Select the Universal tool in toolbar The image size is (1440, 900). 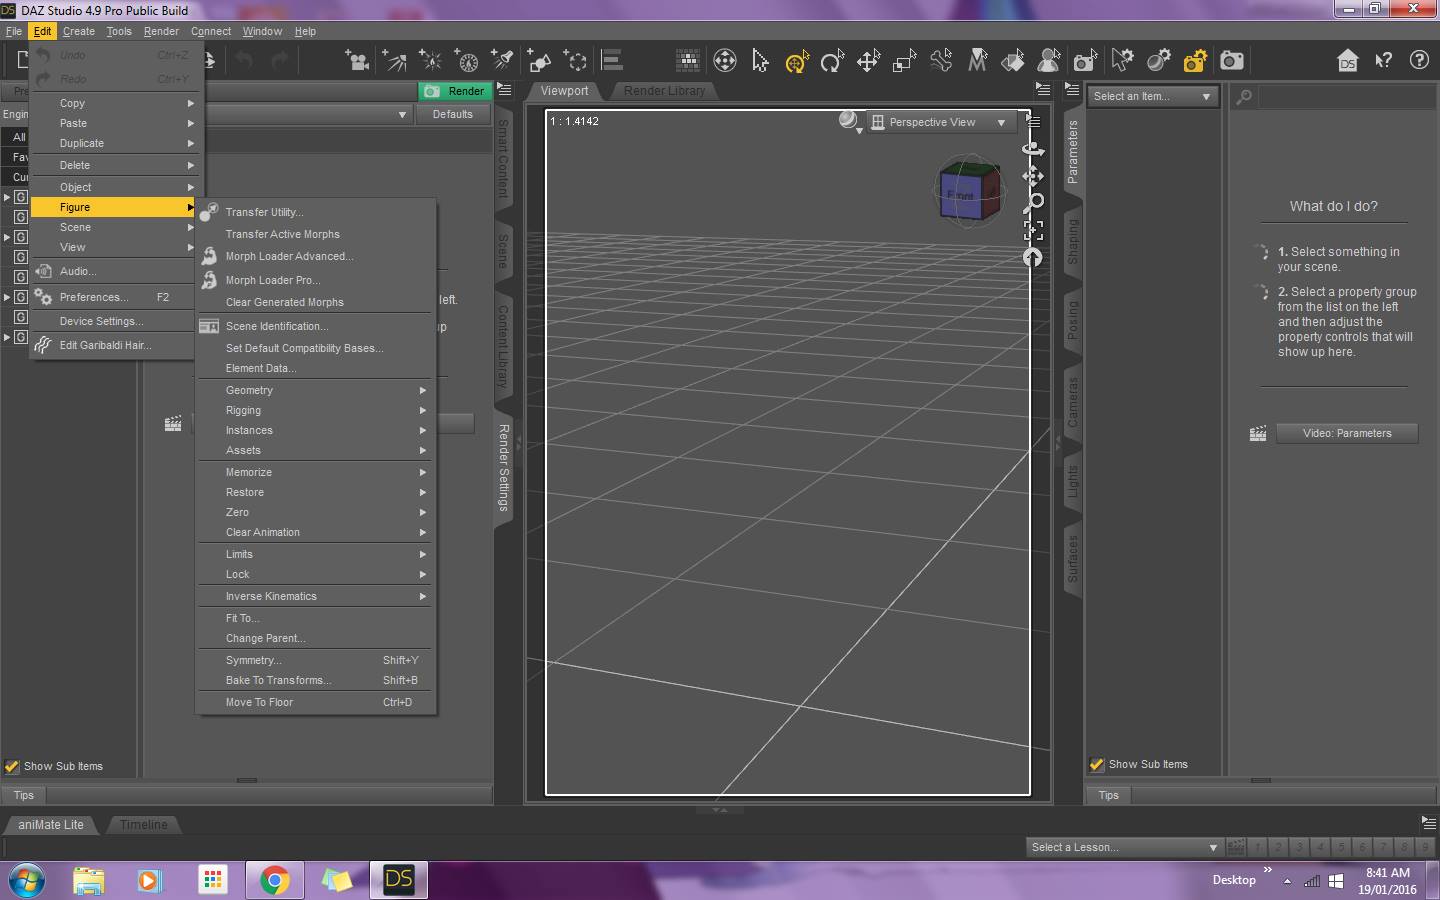pos(796,61)
